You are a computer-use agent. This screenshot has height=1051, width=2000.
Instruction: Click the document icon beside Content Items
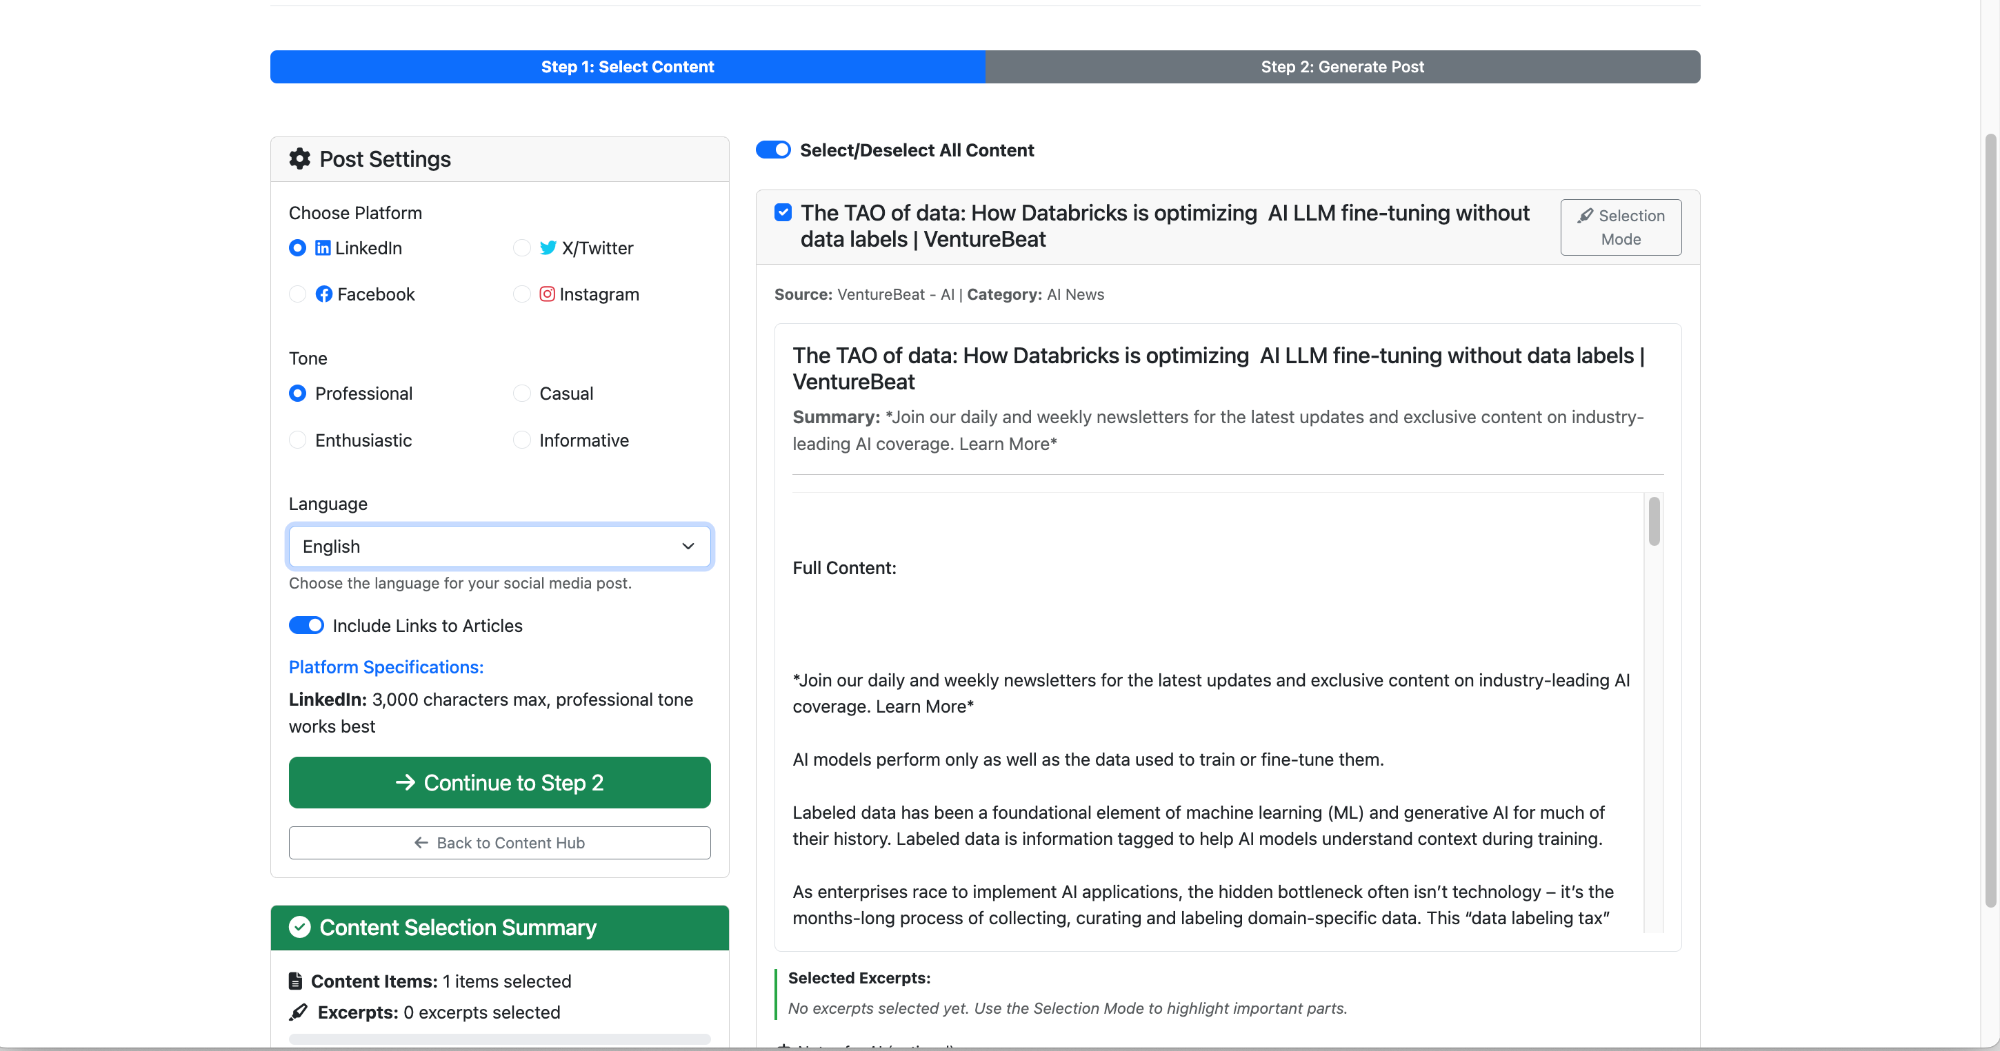(295, 981)
